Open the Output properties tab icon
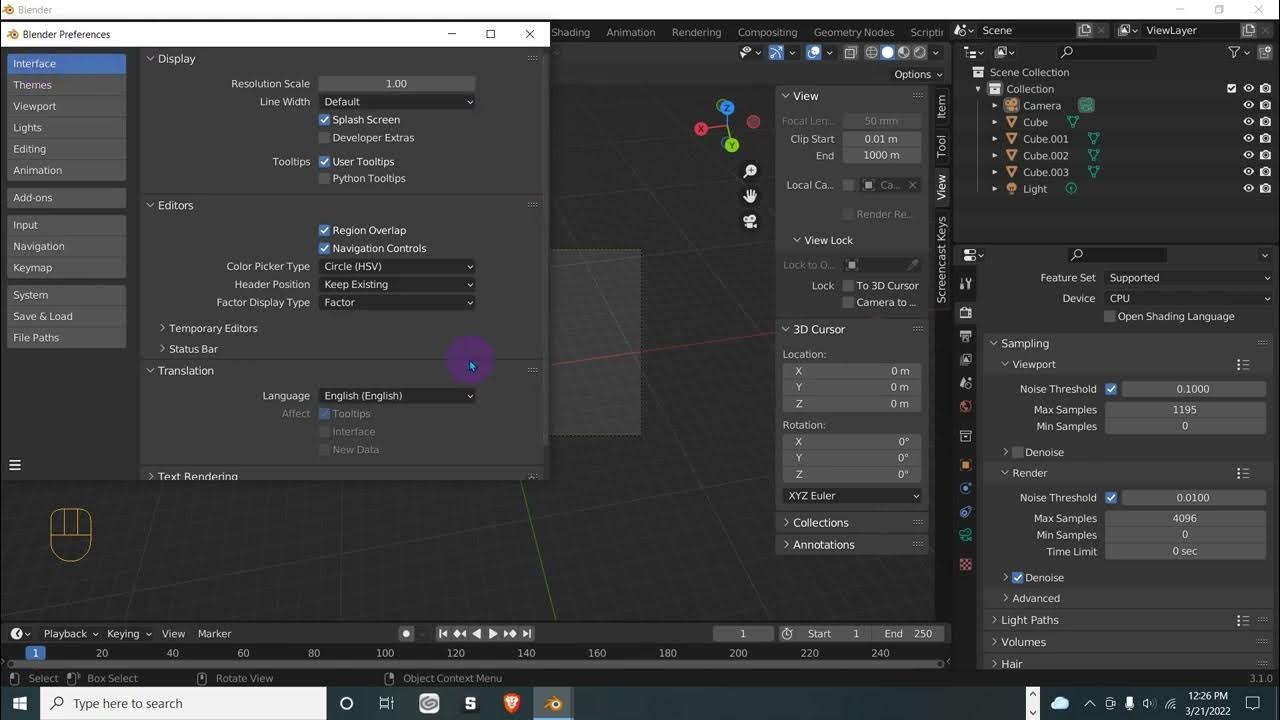This screenshot has height=720, width=1280. click(x=965, y=336)
